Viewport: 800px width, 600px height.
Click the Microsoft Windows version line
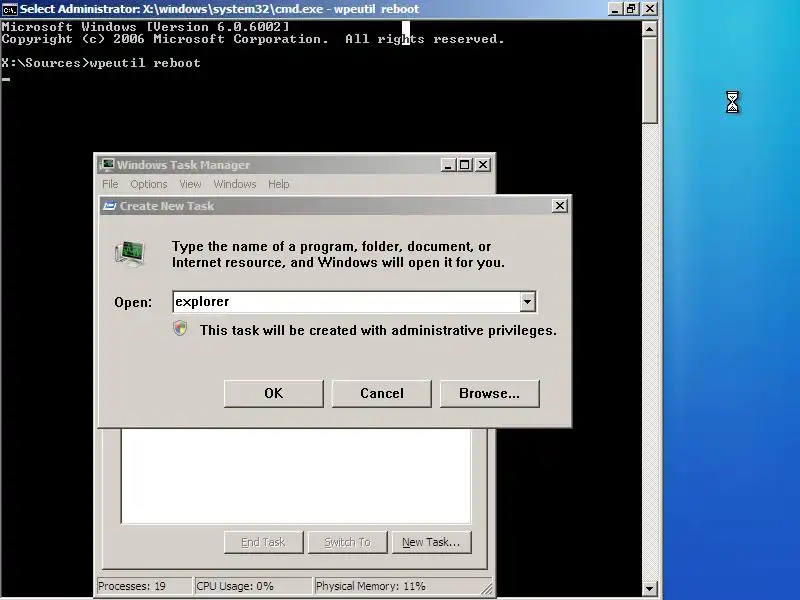(x=145, y=27)
